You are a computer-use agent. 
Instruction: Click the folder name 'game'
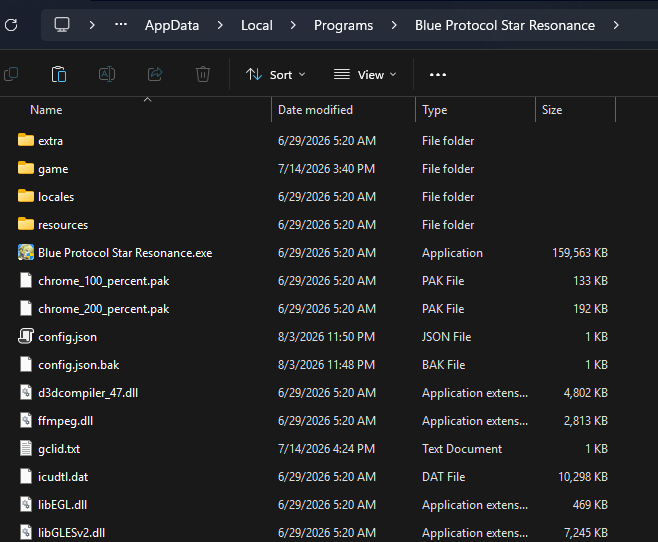click(x=53, y=169)
